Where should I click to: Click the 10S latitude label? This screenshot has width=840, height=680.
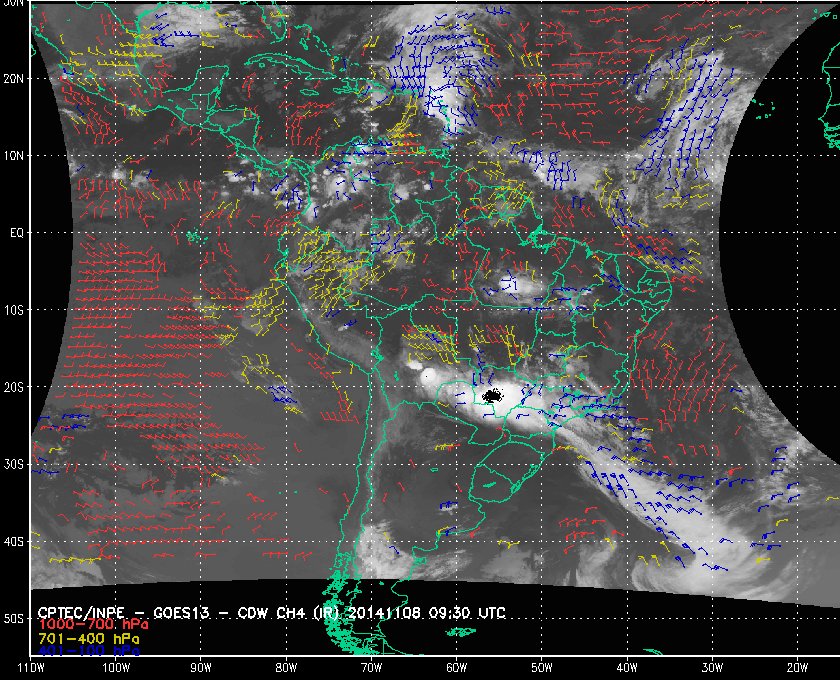14,310
